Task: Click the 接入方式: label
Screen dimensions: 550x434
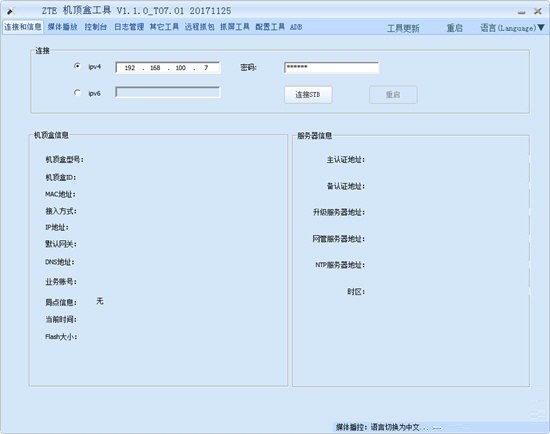Action: [61, 211]
